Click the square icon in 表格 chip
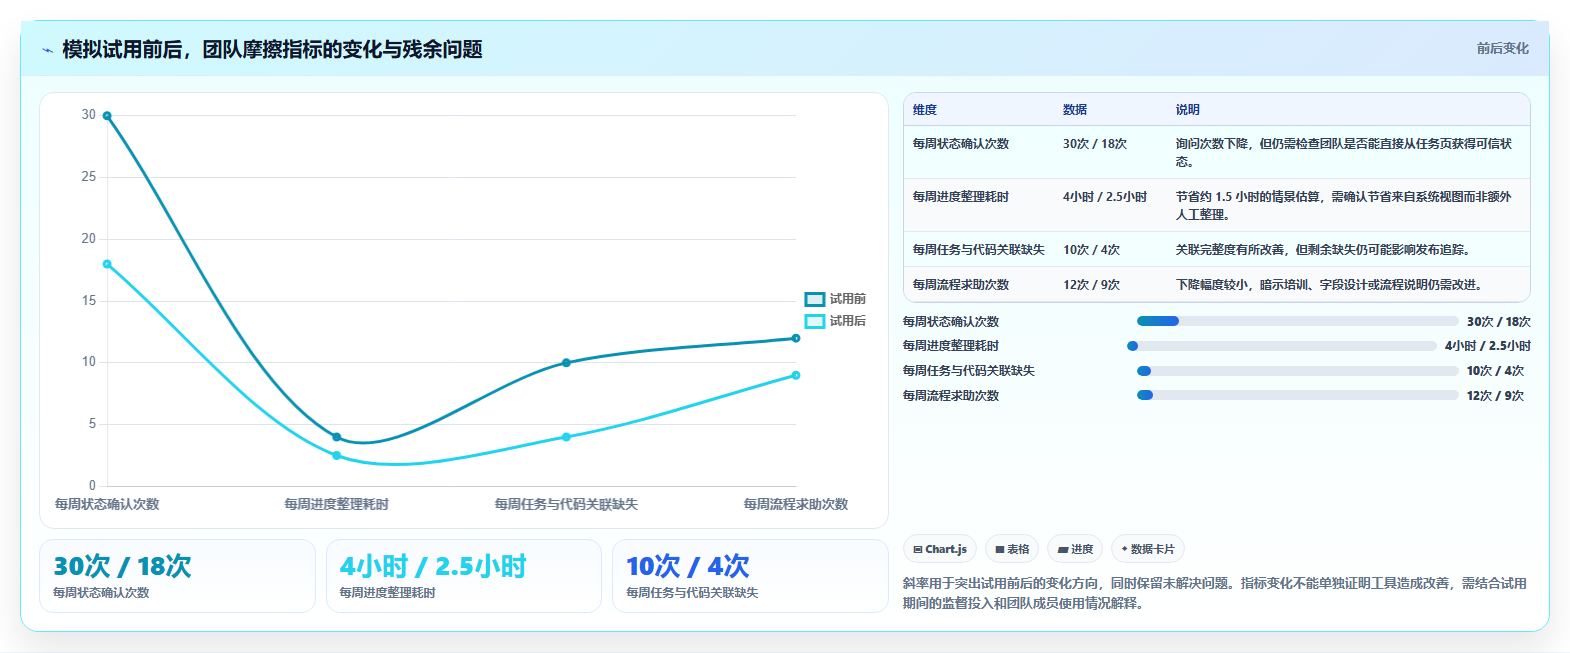 1000,550
